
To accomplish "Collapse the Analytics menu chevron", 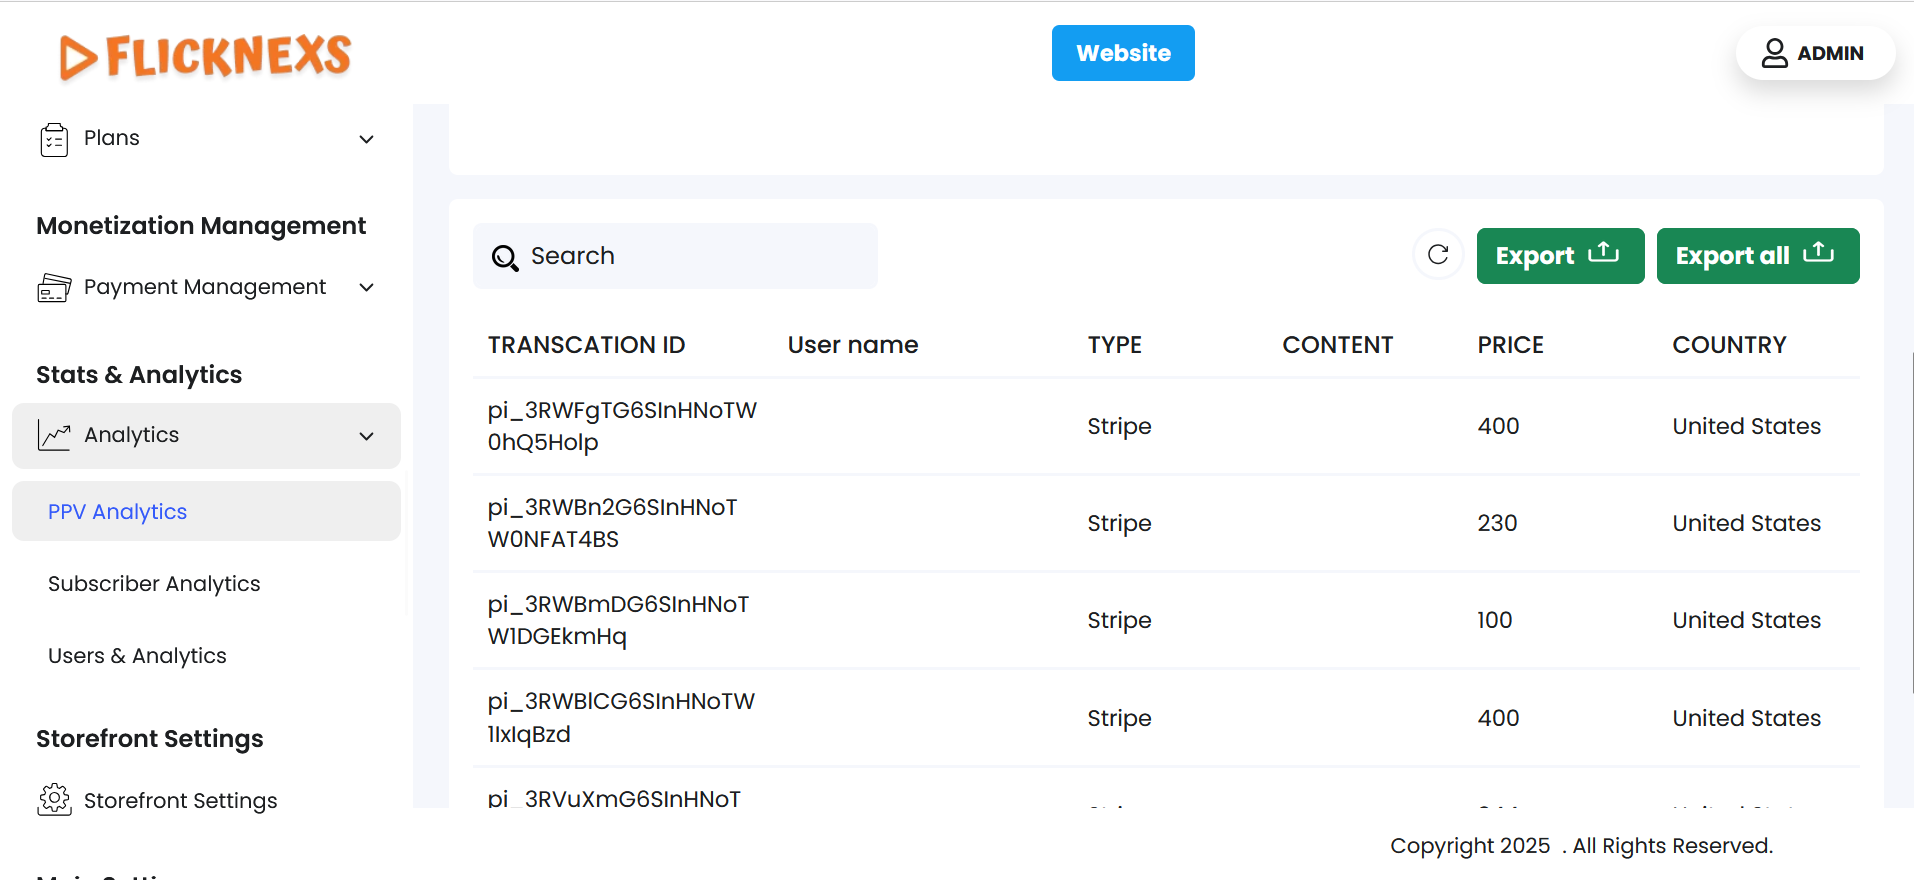I will (367, 436).
